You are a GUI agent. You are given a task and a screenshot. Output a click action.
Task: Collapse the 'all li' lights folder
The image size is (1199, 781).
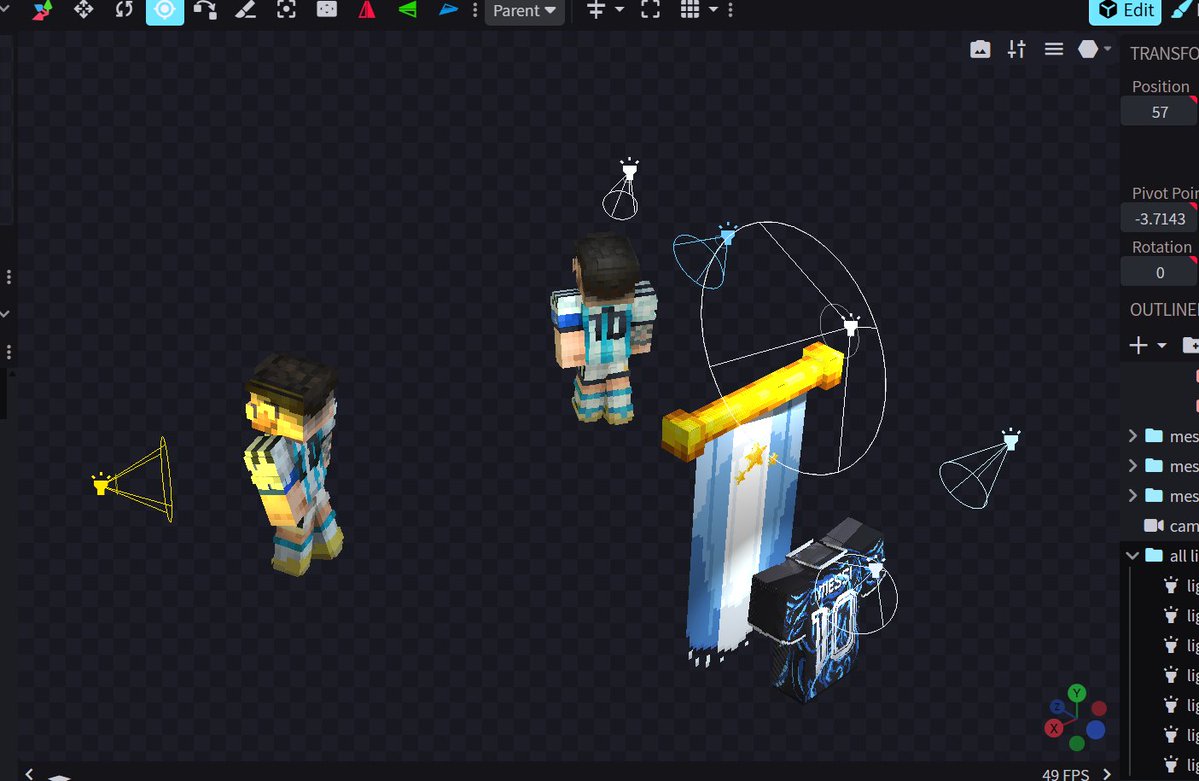tap(1132, 555)
